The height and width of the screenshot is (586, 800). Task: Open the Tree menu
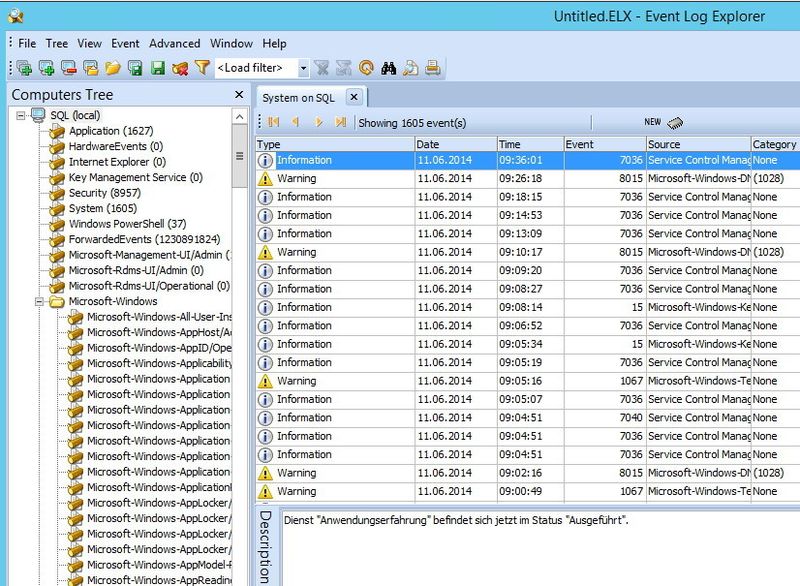[x=57, y=43]
